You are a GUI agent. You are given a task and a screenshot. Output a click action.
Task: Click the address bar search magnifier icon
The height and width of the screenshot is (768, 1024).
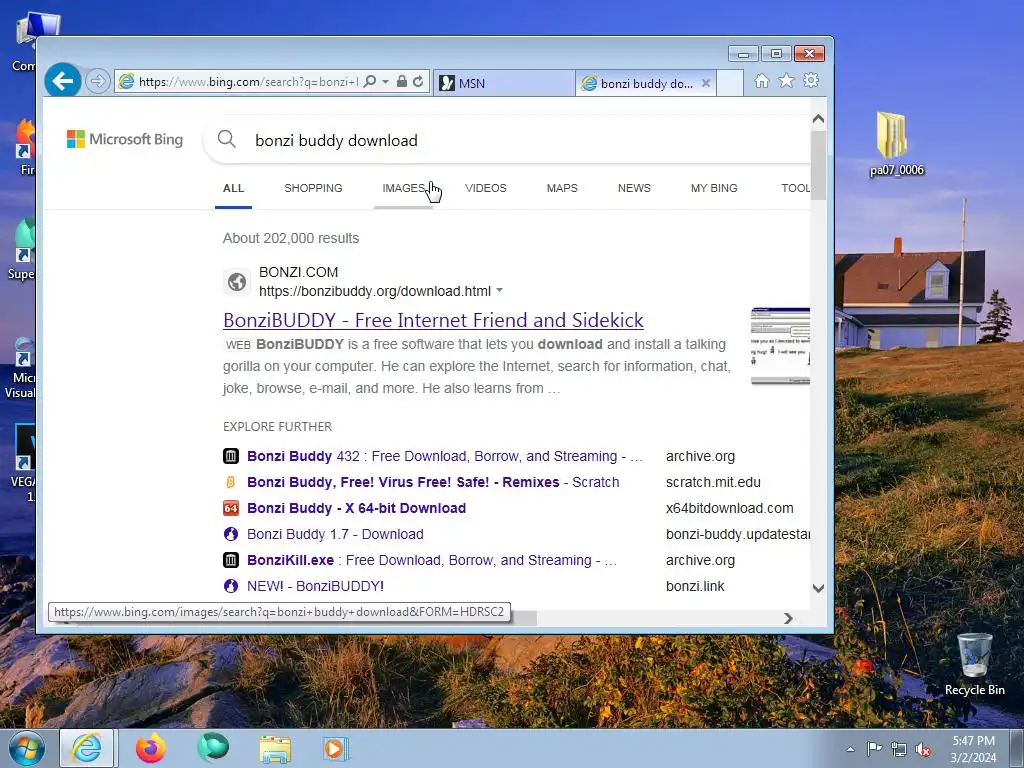[370, 82]
